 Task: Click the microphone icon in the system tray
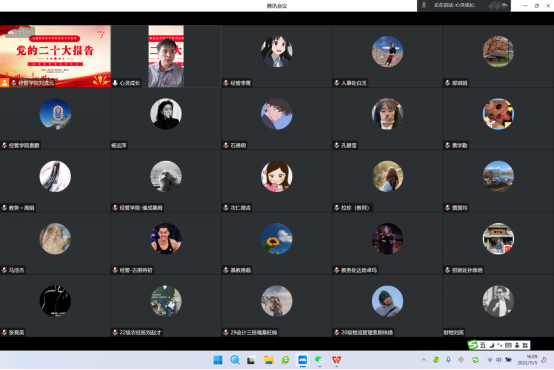[x=448, y=360]
